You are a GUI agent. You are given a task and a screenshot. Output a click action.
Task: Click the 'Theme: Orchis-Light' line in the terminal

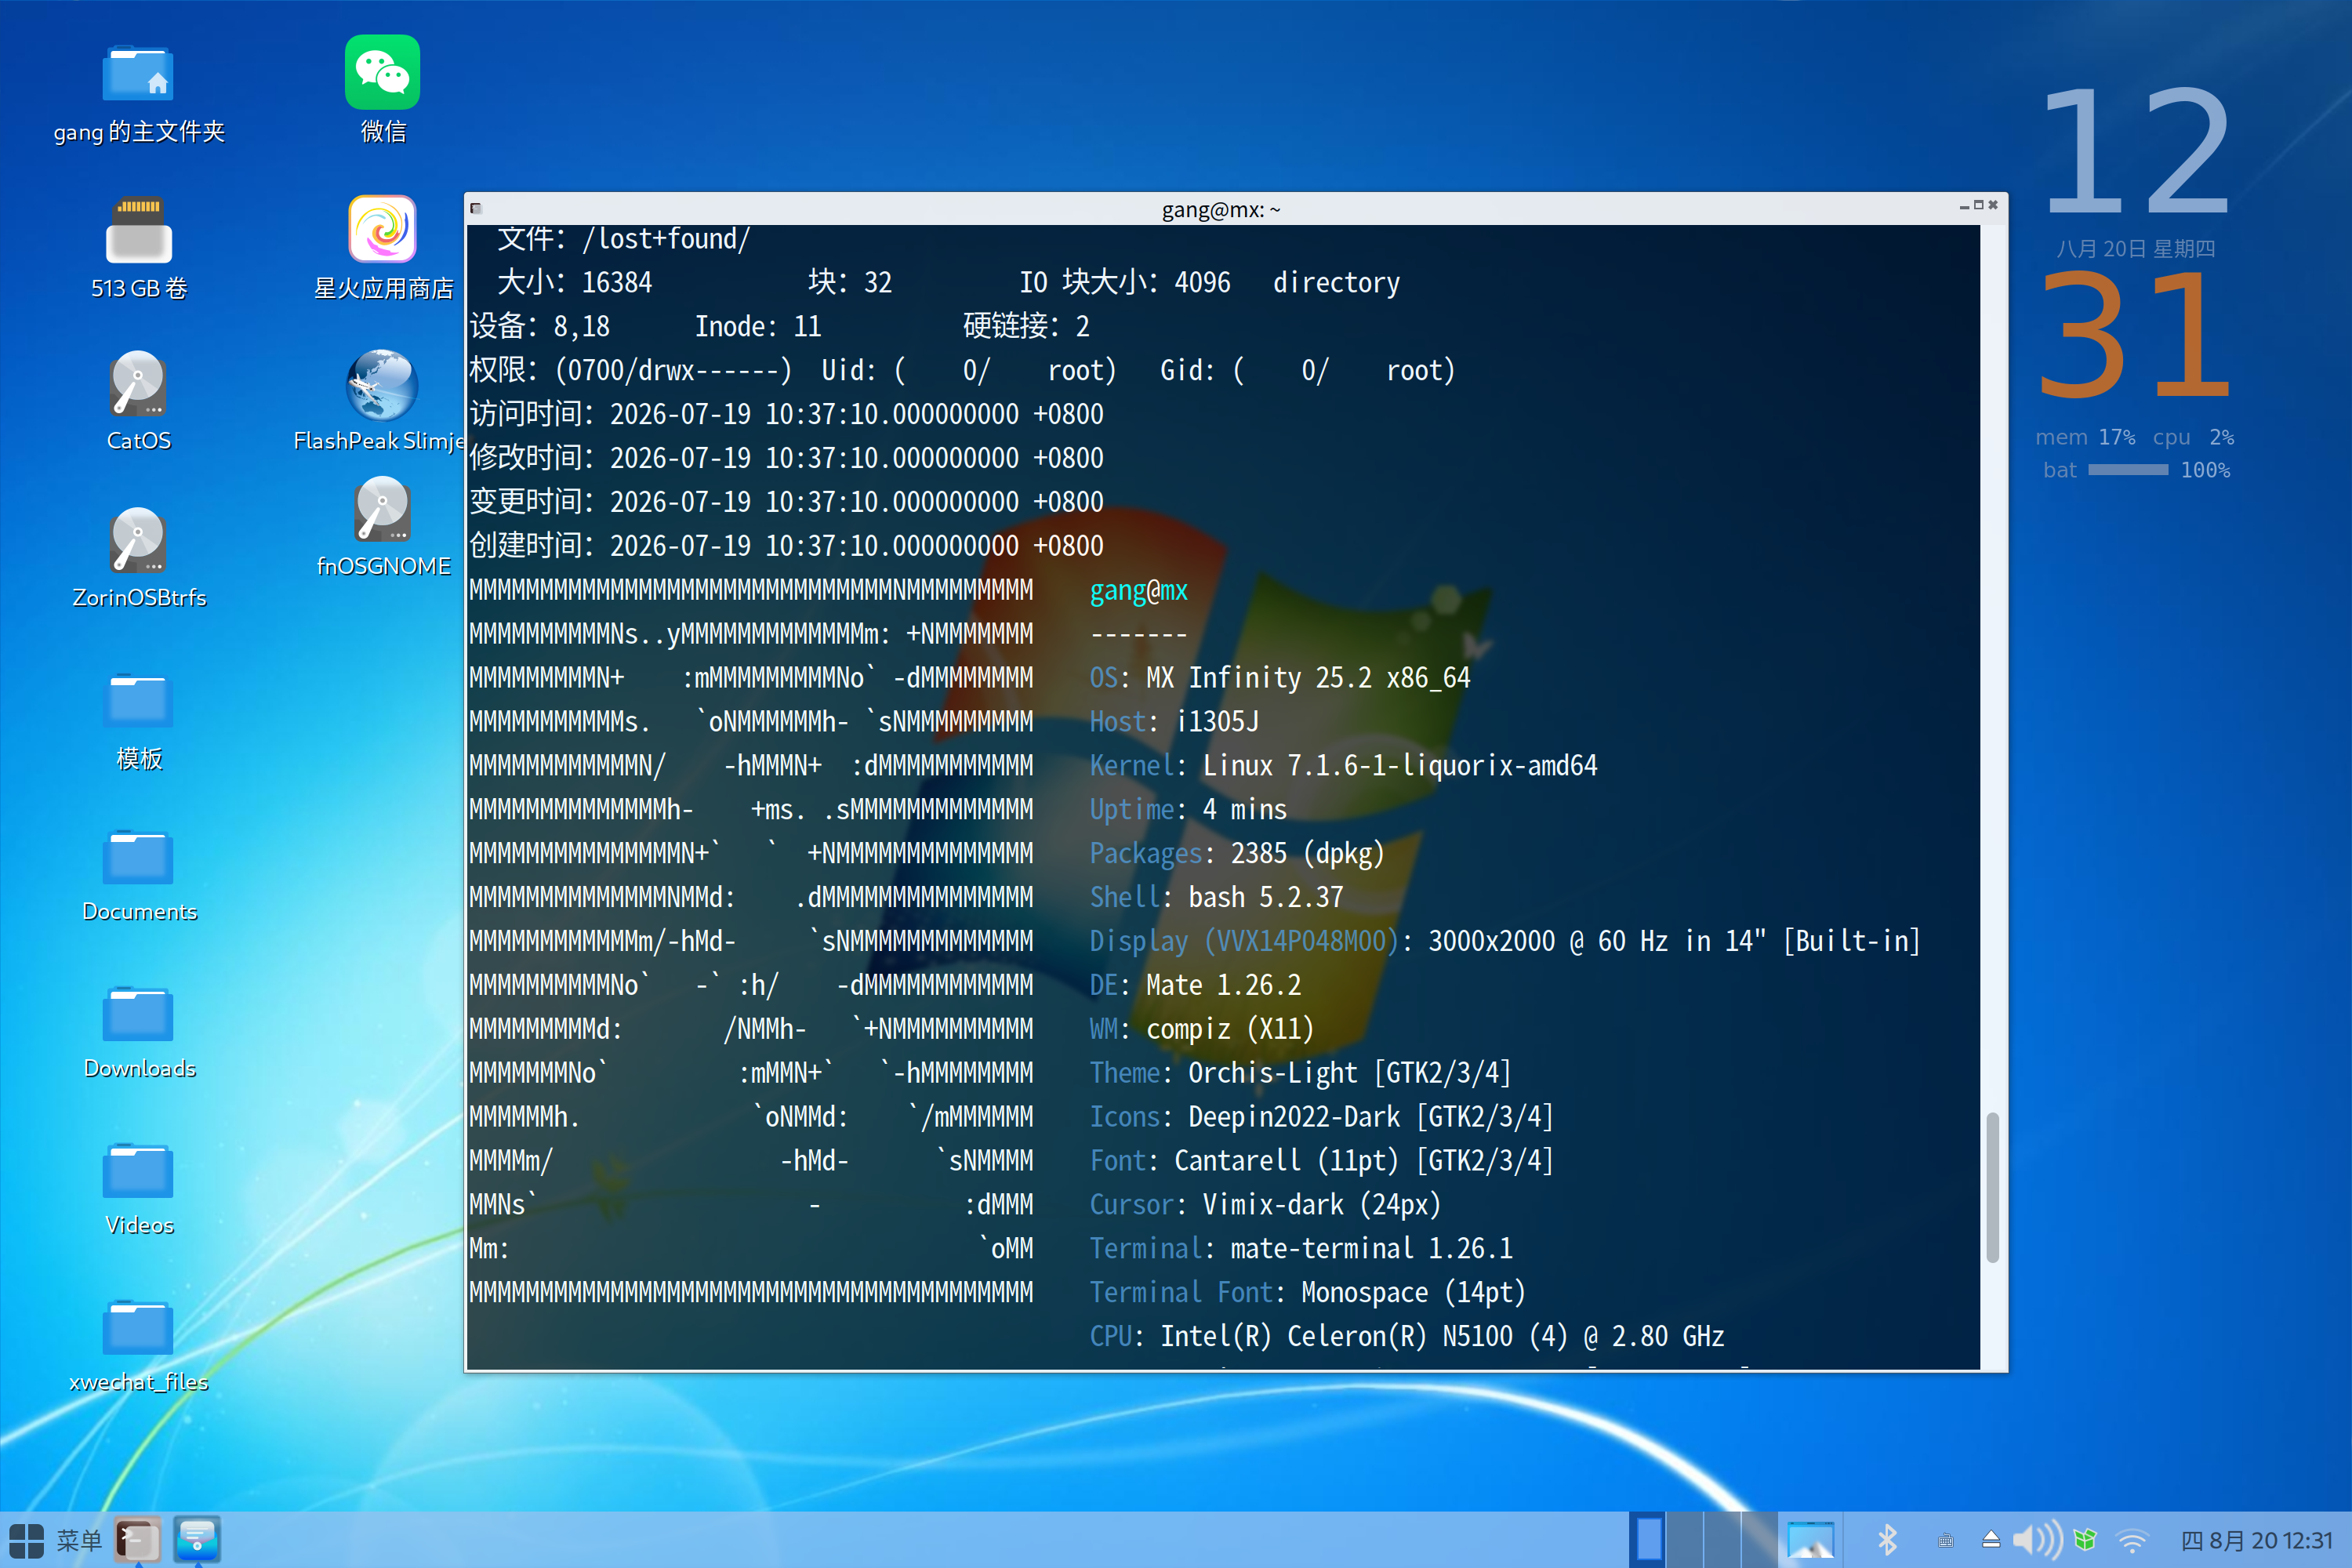point(1300,1073)
